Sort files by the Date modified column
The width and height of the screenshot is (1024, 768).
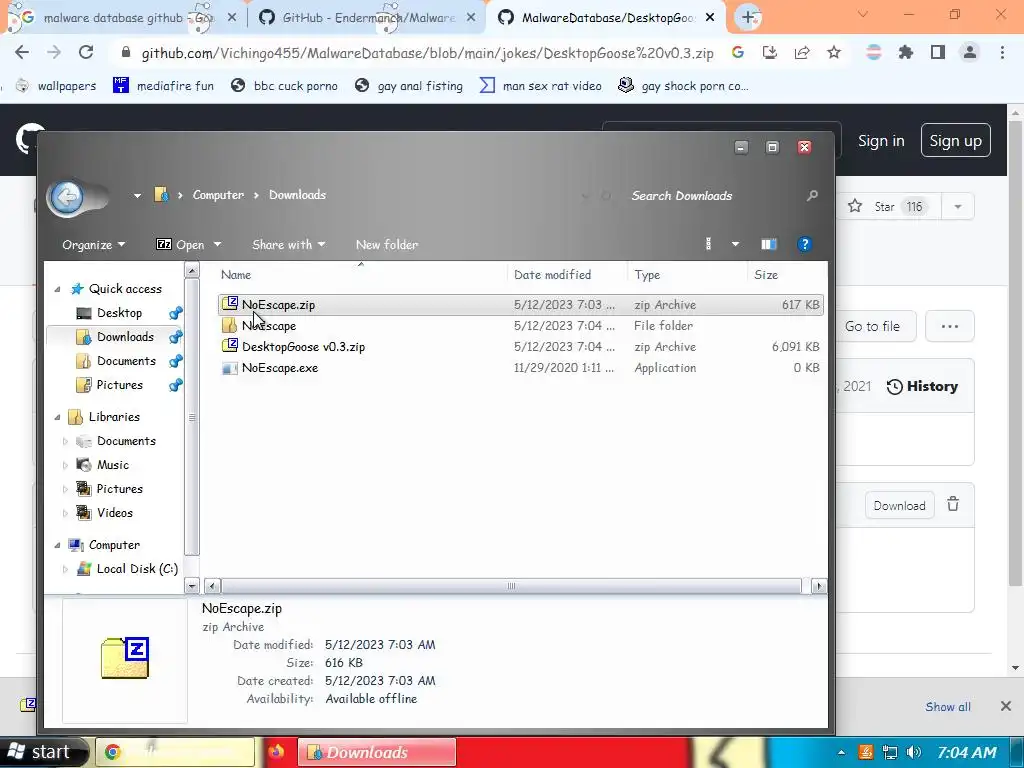coord(552,274)
